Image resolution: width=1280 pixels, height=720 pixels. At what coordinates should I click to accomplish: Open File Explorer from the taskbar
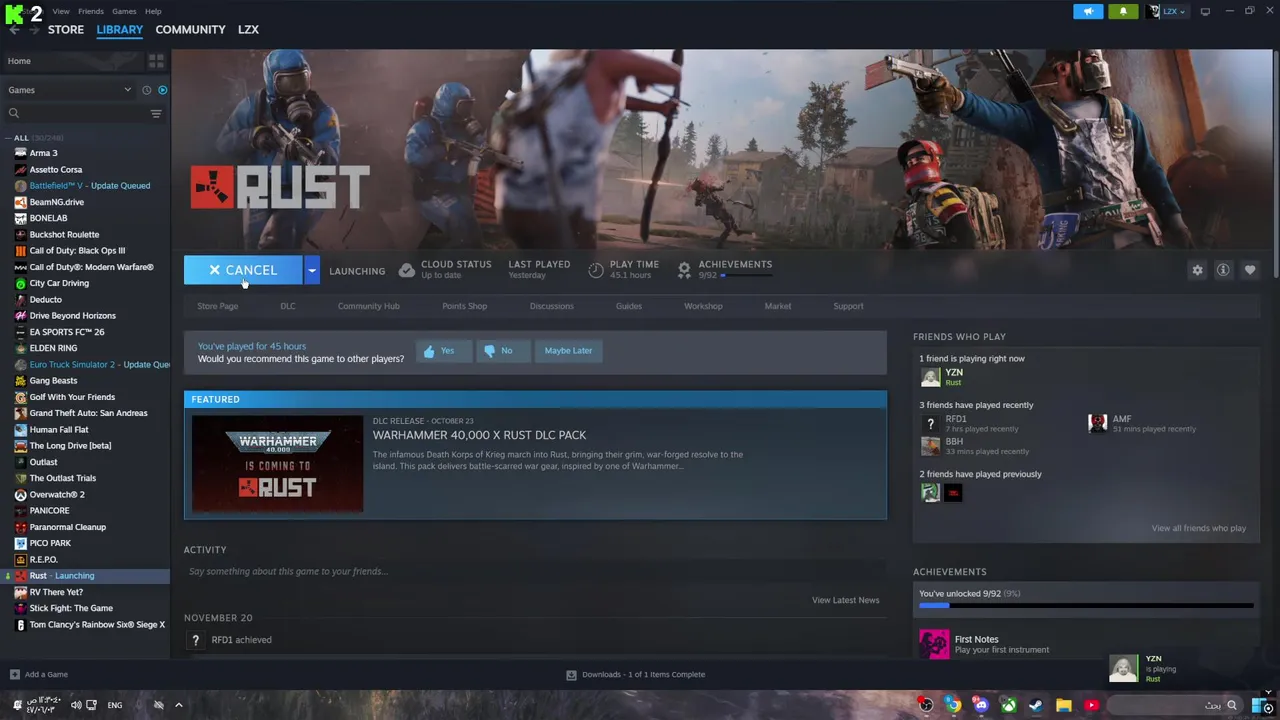pyautogui.click(x=1064, y=705)
